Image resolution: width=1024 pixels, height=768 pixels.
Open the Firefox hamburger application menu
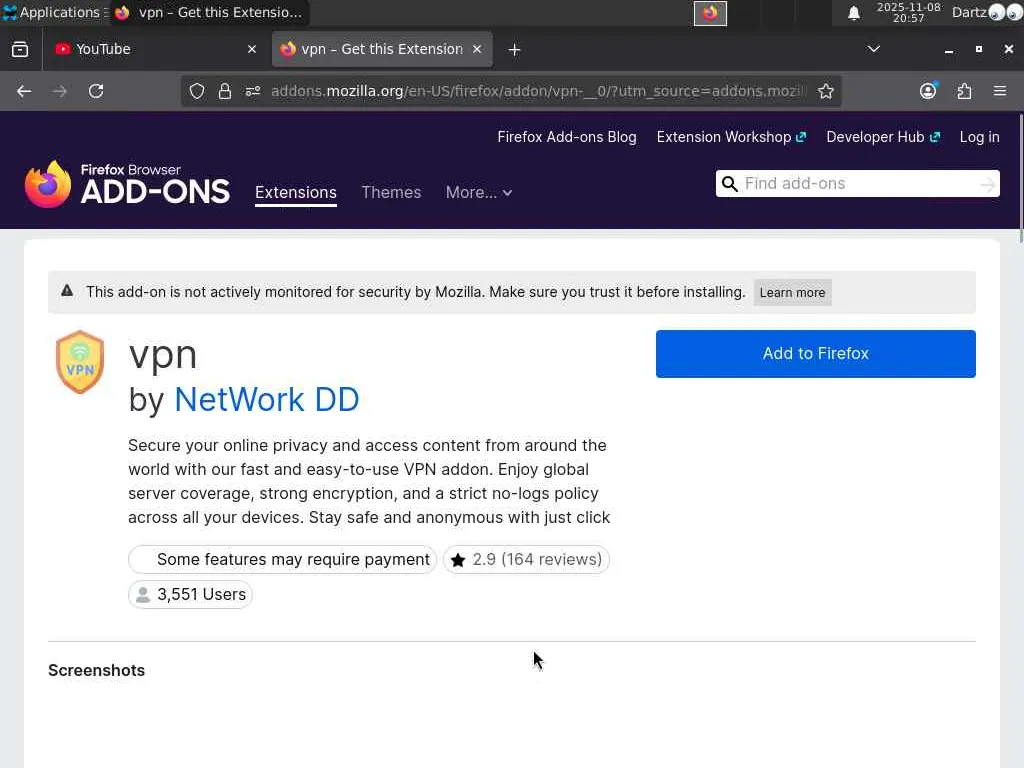1000,91
